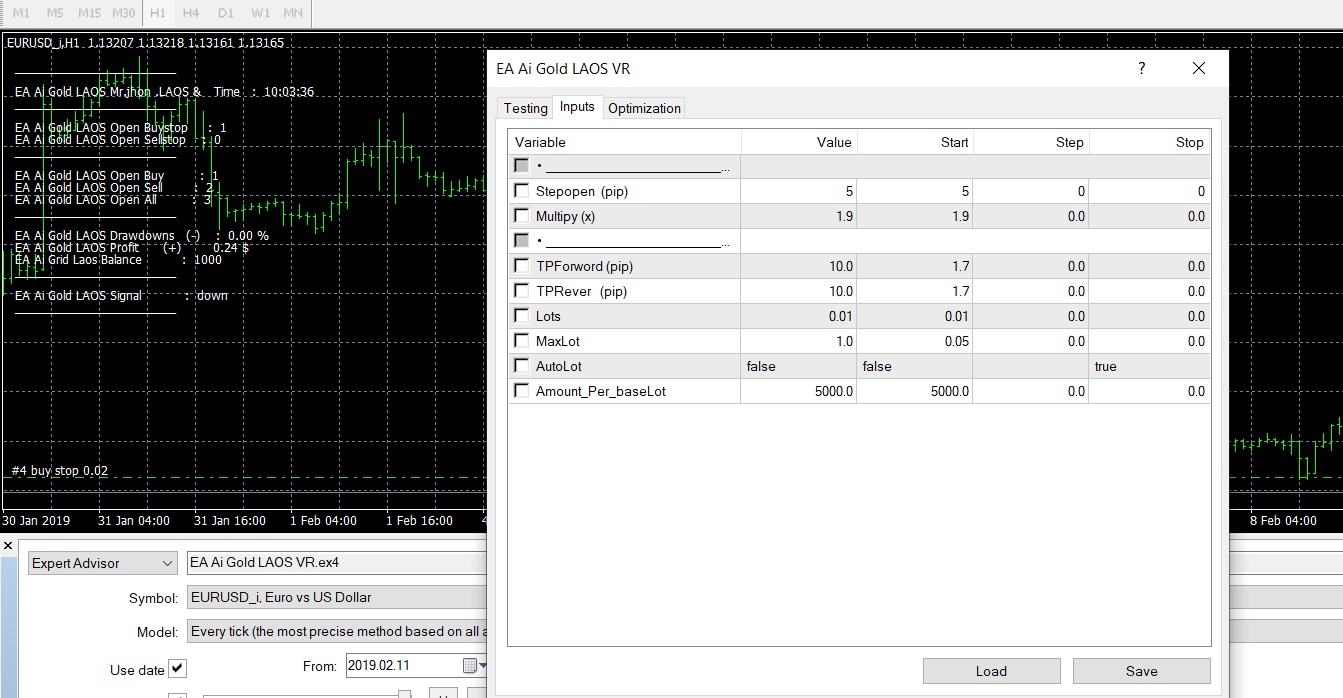The width and height of the screenshot is (1343, 698).
Task: Select the MN monthly timeframe
Action: click(x=293, y=13)
